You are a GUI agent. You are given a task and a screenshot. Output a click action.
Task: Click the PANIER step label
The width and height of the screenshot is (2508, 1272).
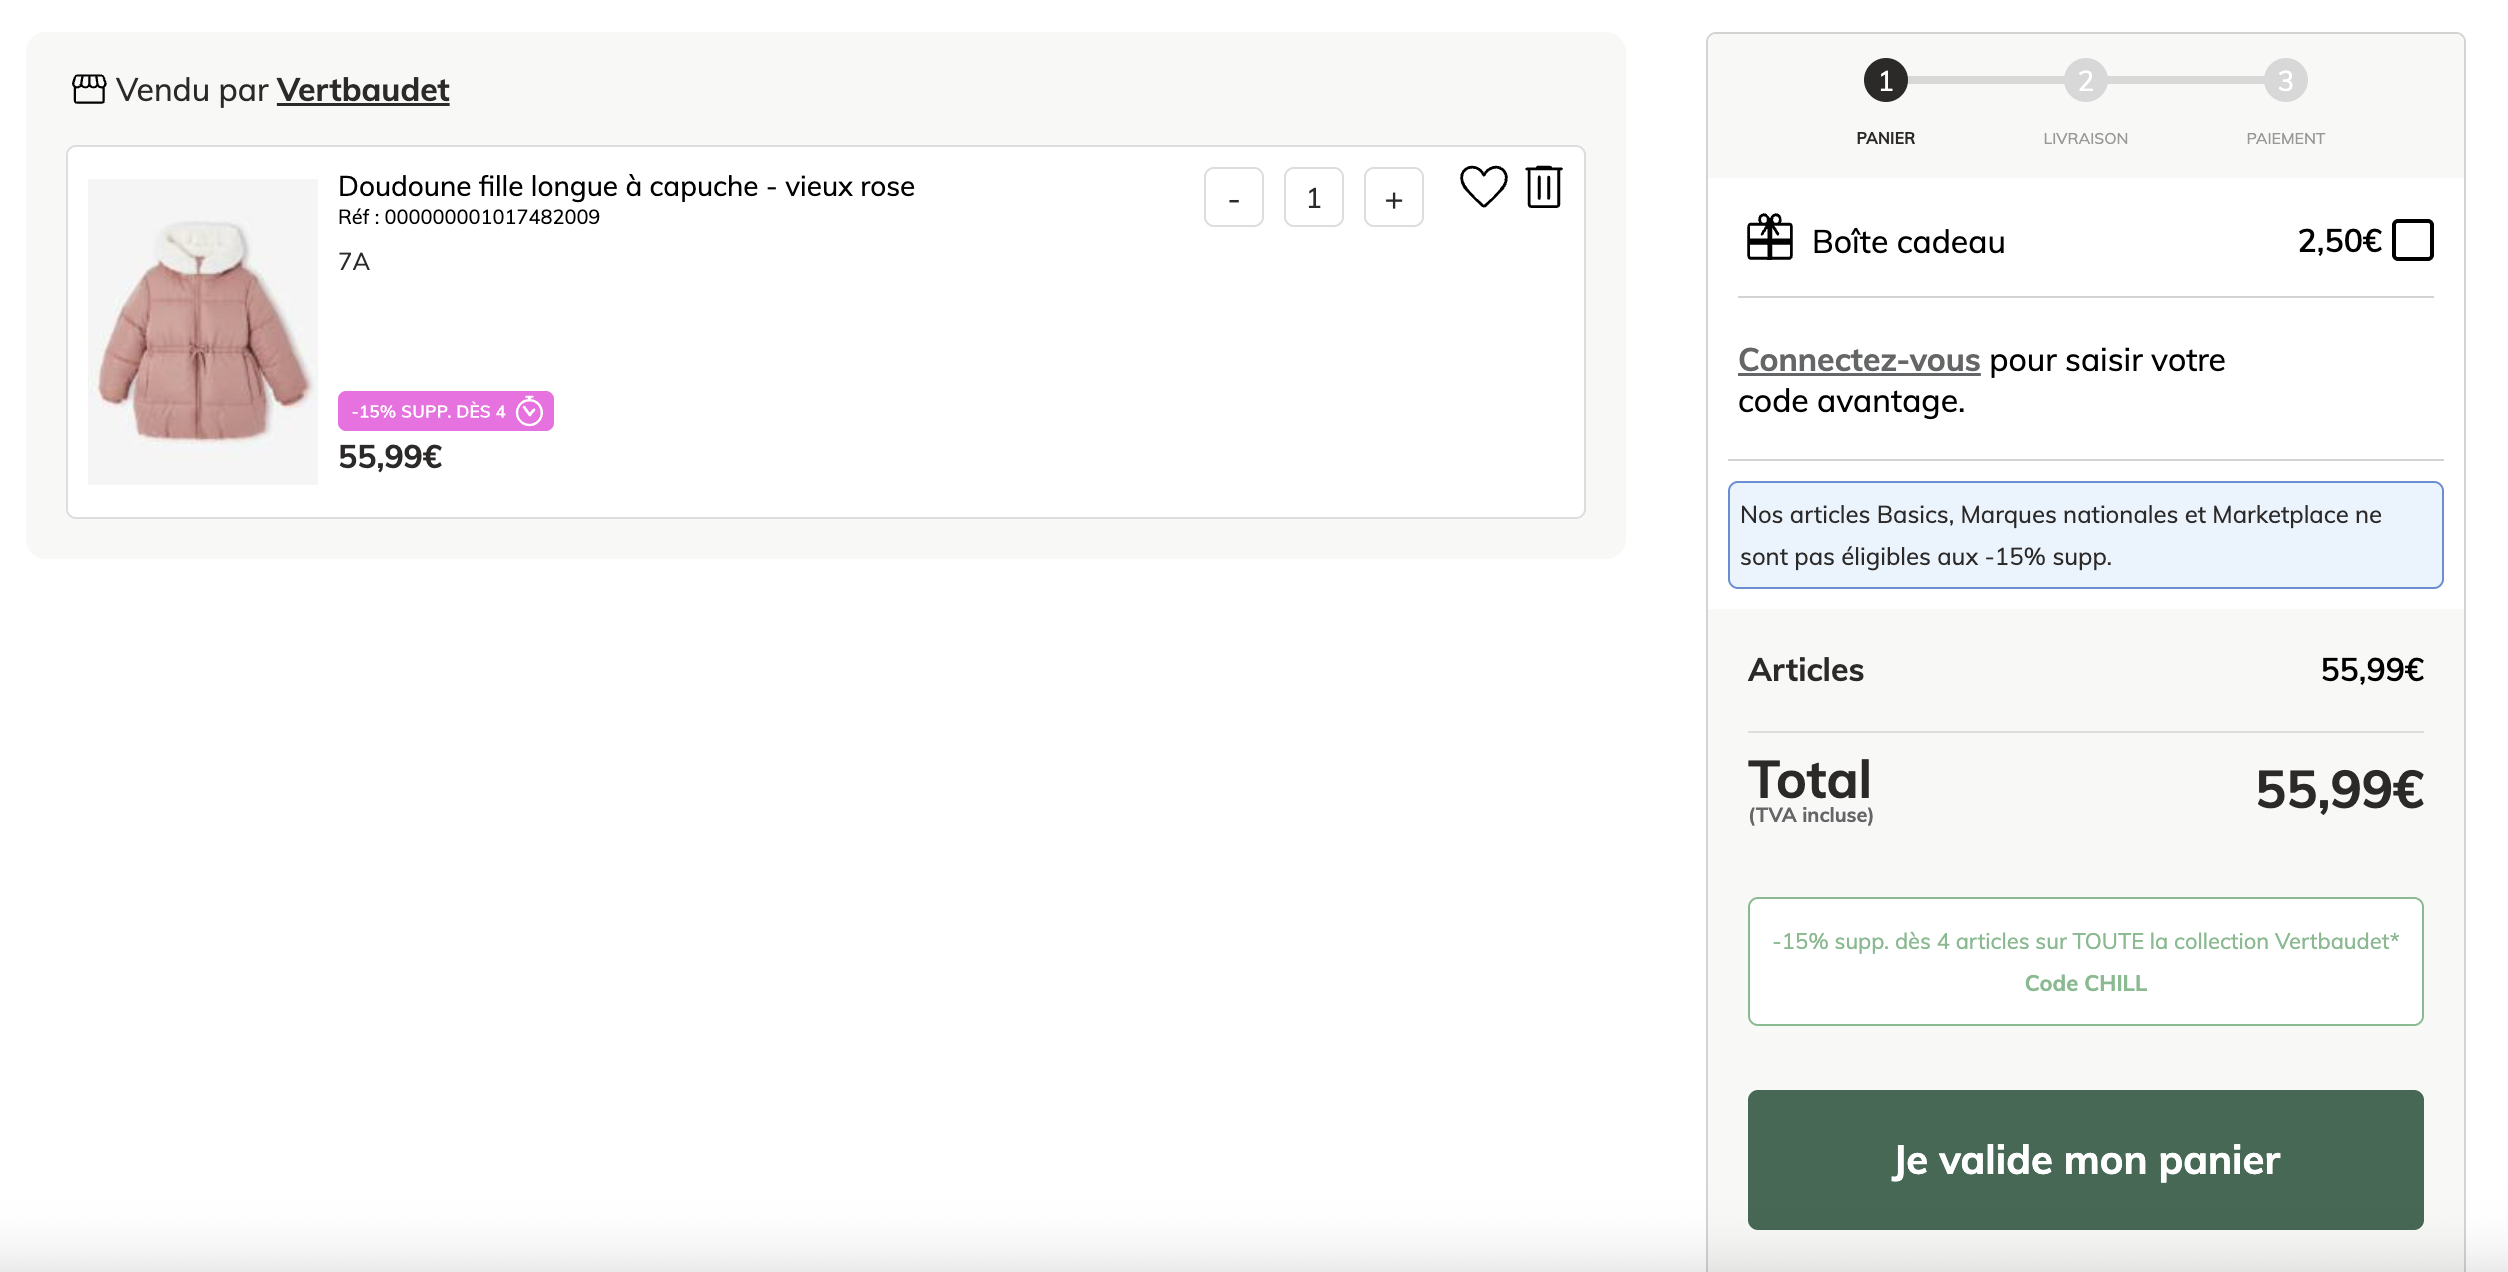click(x=1885, y=138)
